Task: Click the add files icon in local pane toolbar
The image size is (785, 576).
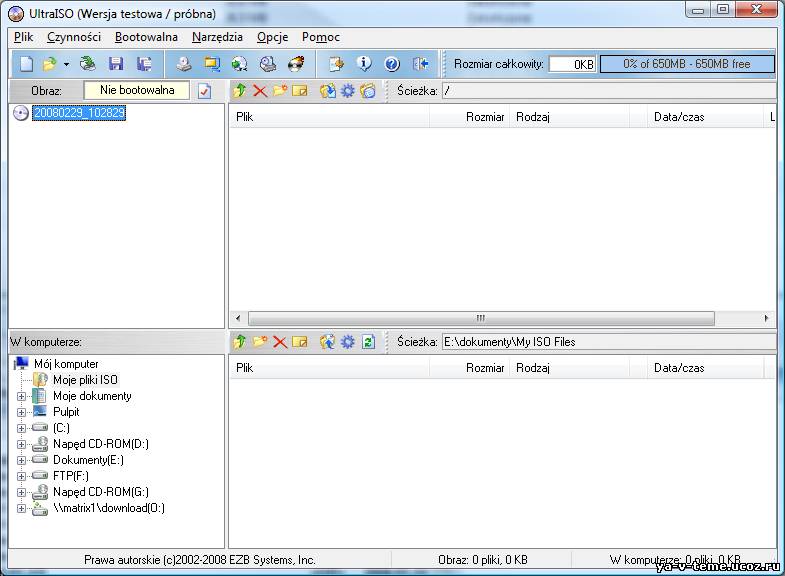Action: pyautogui.click(x=328, y=342)
